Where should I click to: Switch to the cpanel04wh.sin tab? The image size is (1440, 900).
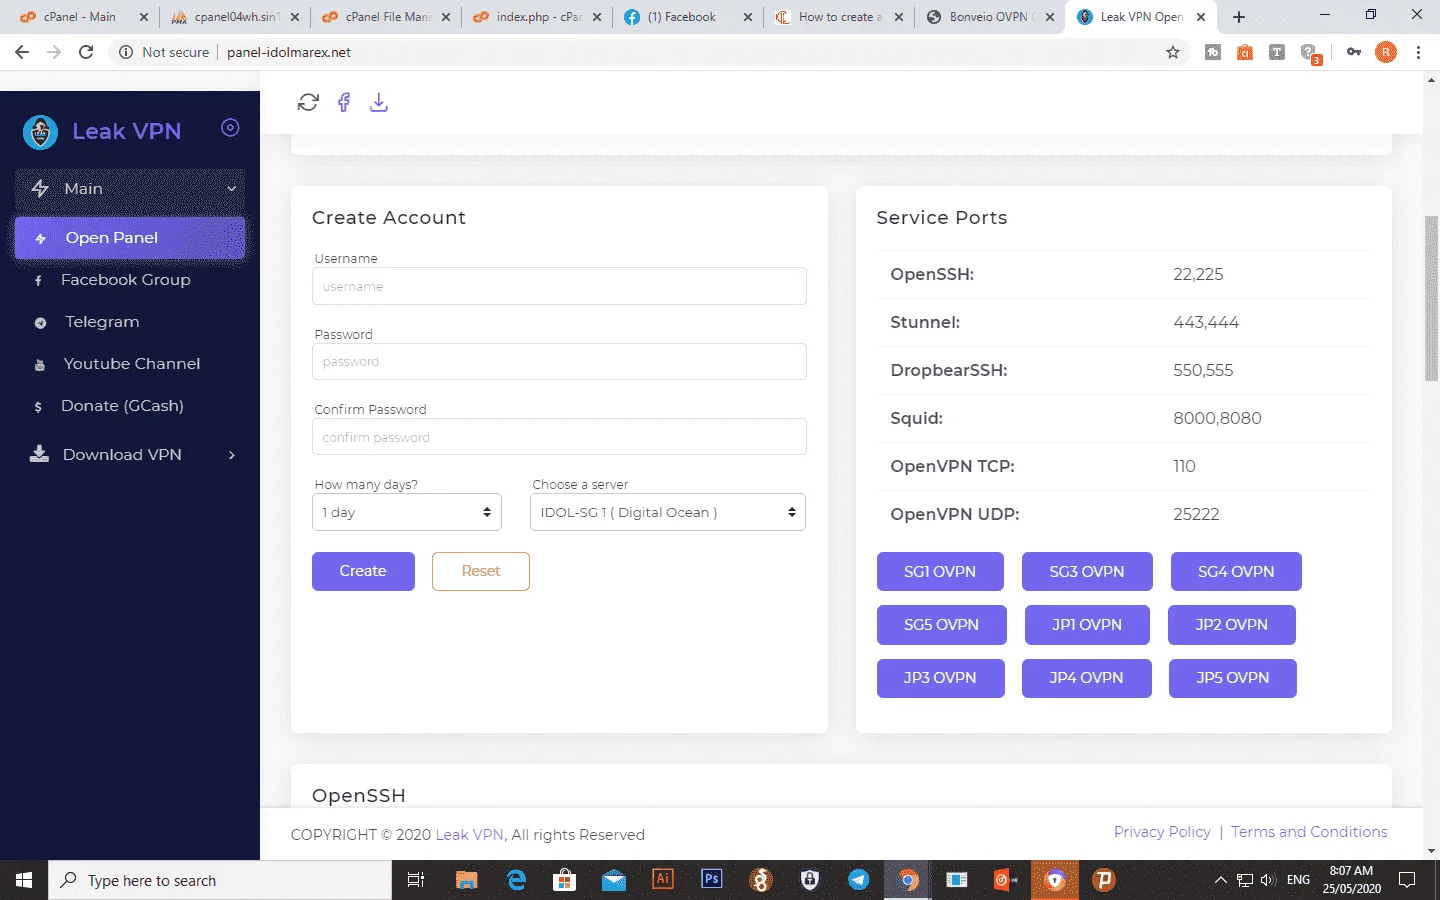[234, 17]
